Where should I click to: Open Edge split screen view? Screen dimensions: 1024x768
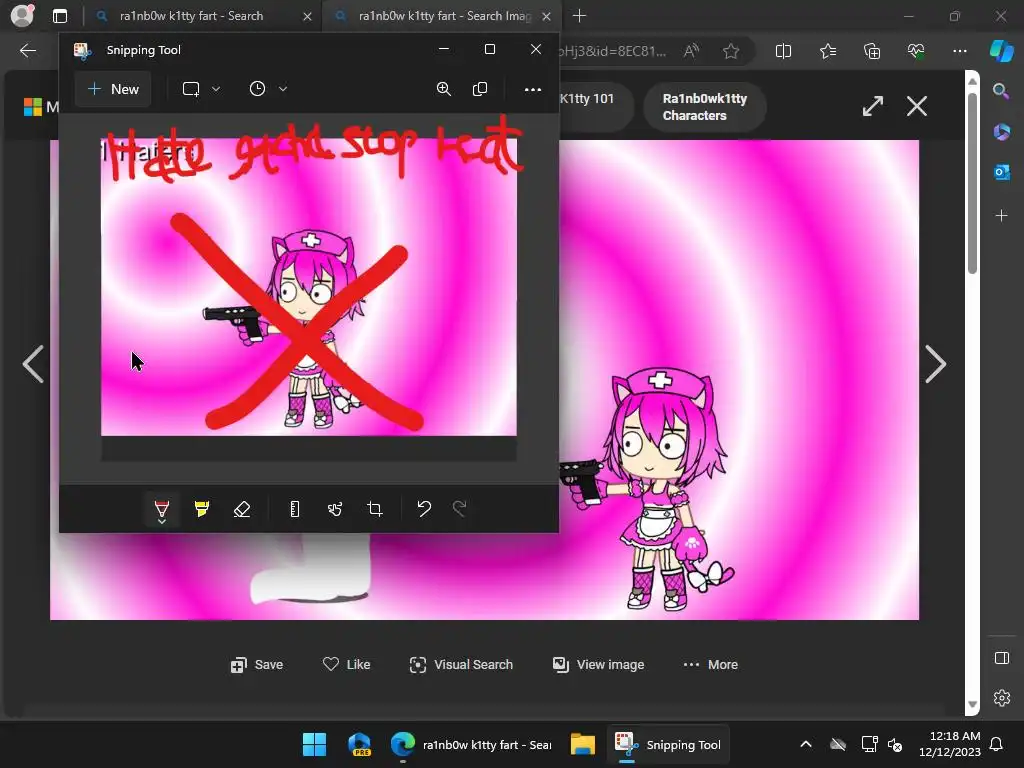pos(783,51)
